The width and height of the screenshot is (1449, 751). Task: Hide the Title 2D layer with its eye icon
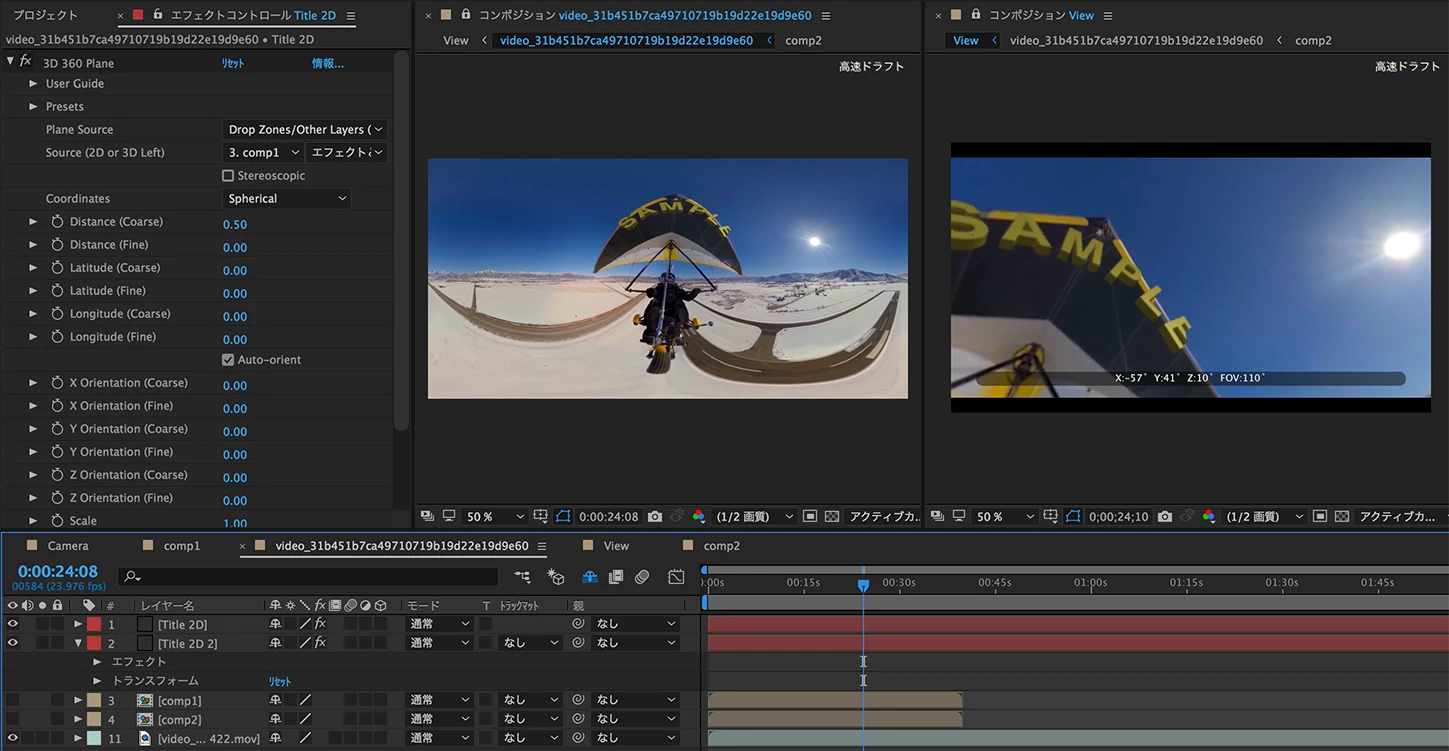(x=13, y=624)
